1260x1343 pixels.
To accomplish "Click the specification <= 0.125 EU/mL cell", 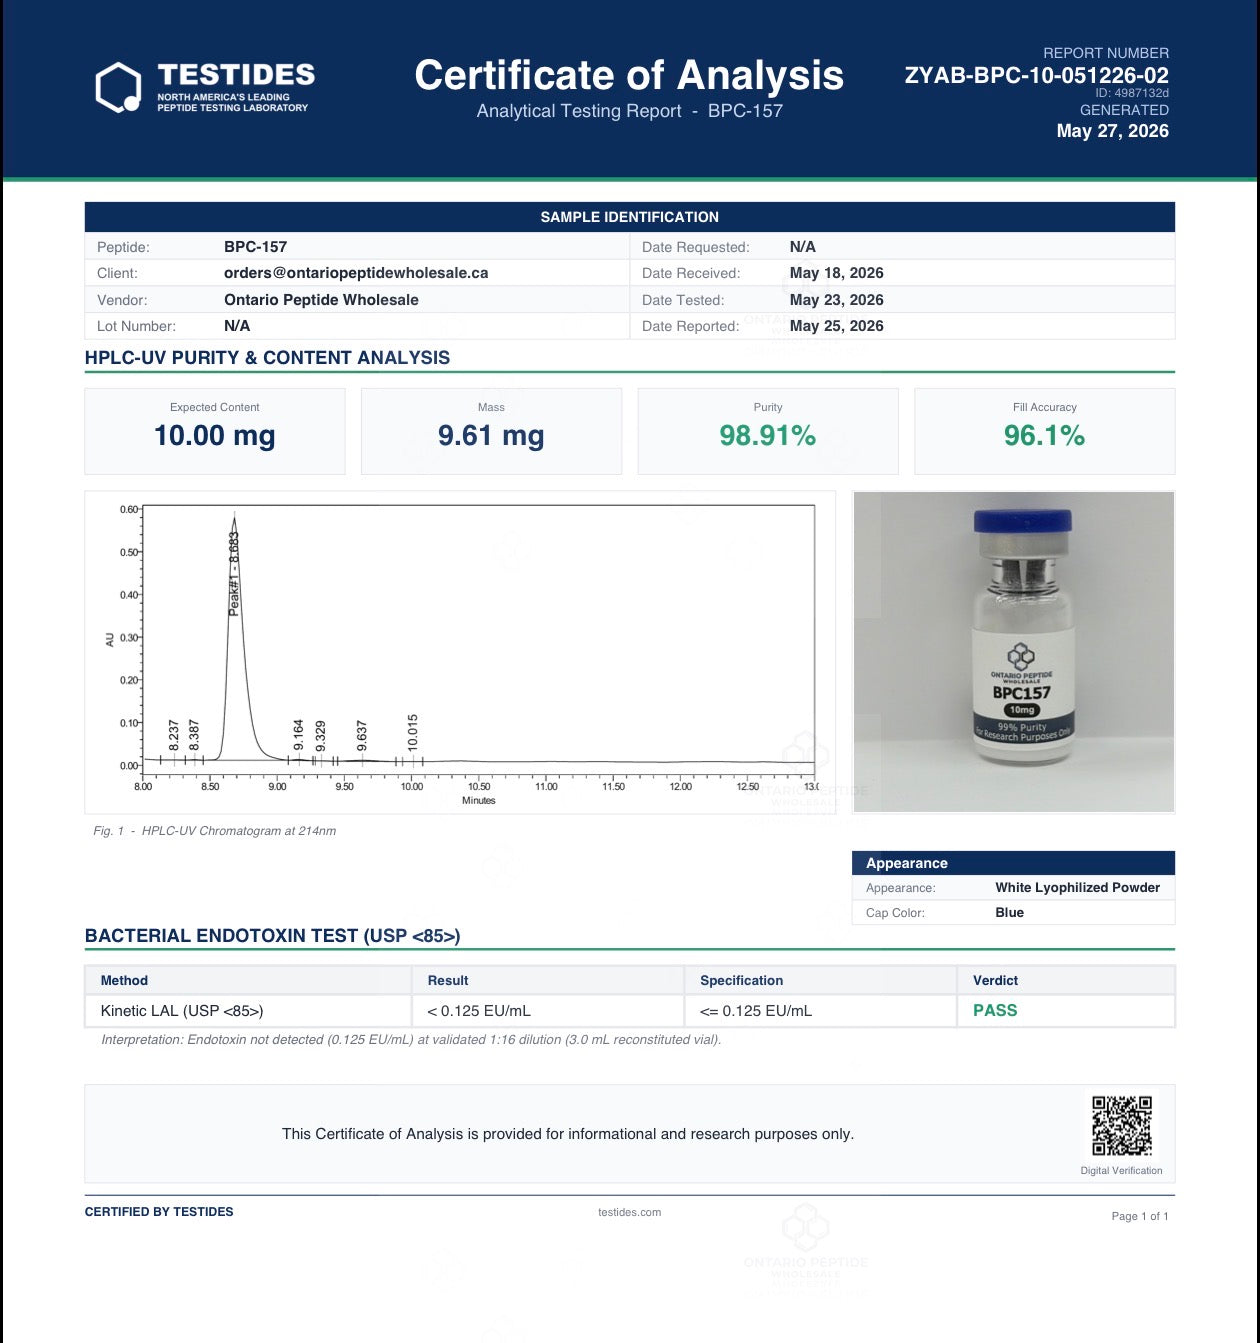I will coord(820,1011).
